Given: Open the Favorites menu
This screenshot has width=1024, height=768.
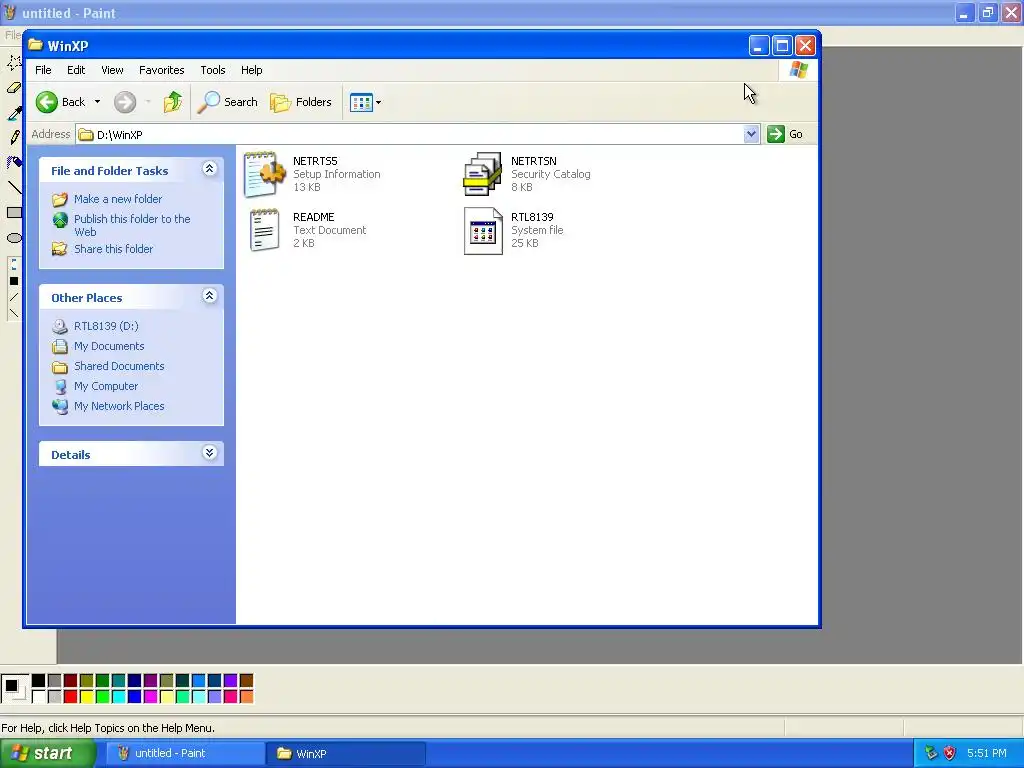Looking at the screenshot, I should coord(161,70).
